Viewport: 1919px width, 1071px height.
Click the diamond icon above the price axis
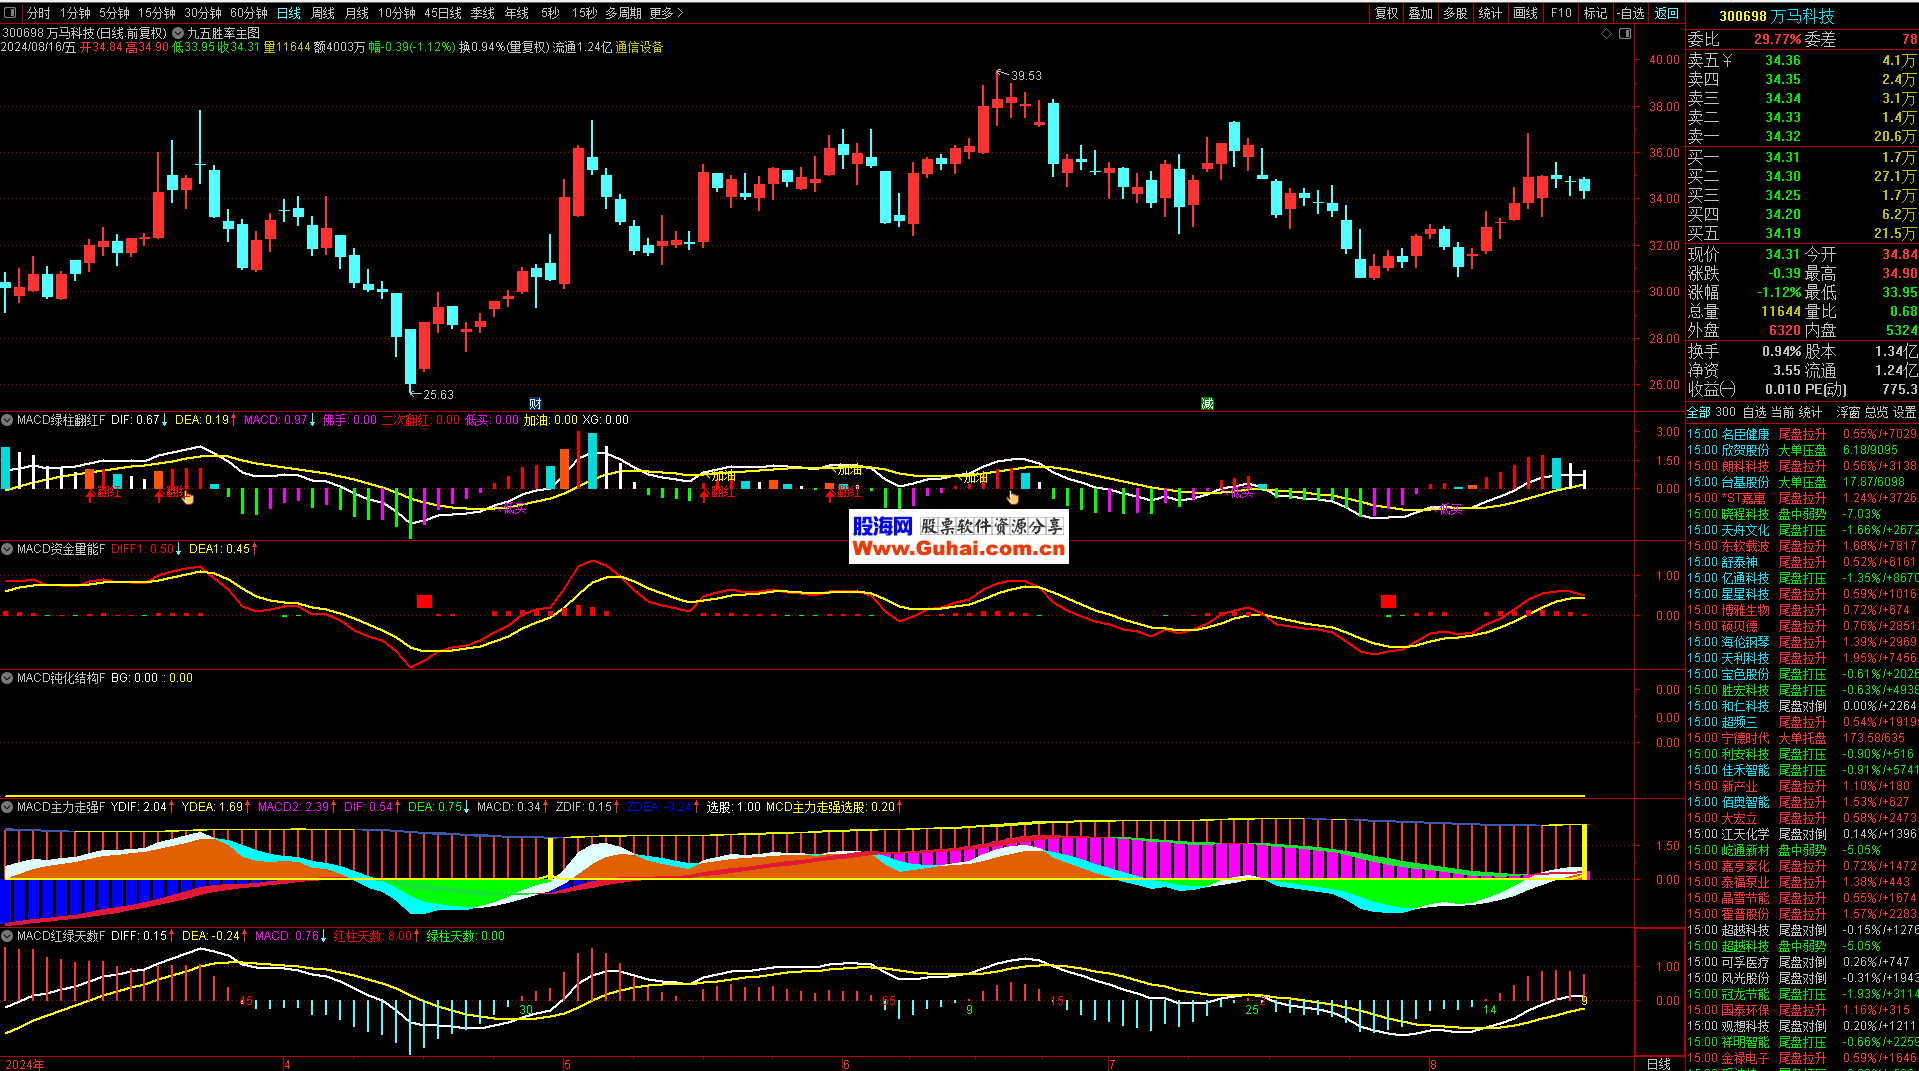coord(1607,34)
